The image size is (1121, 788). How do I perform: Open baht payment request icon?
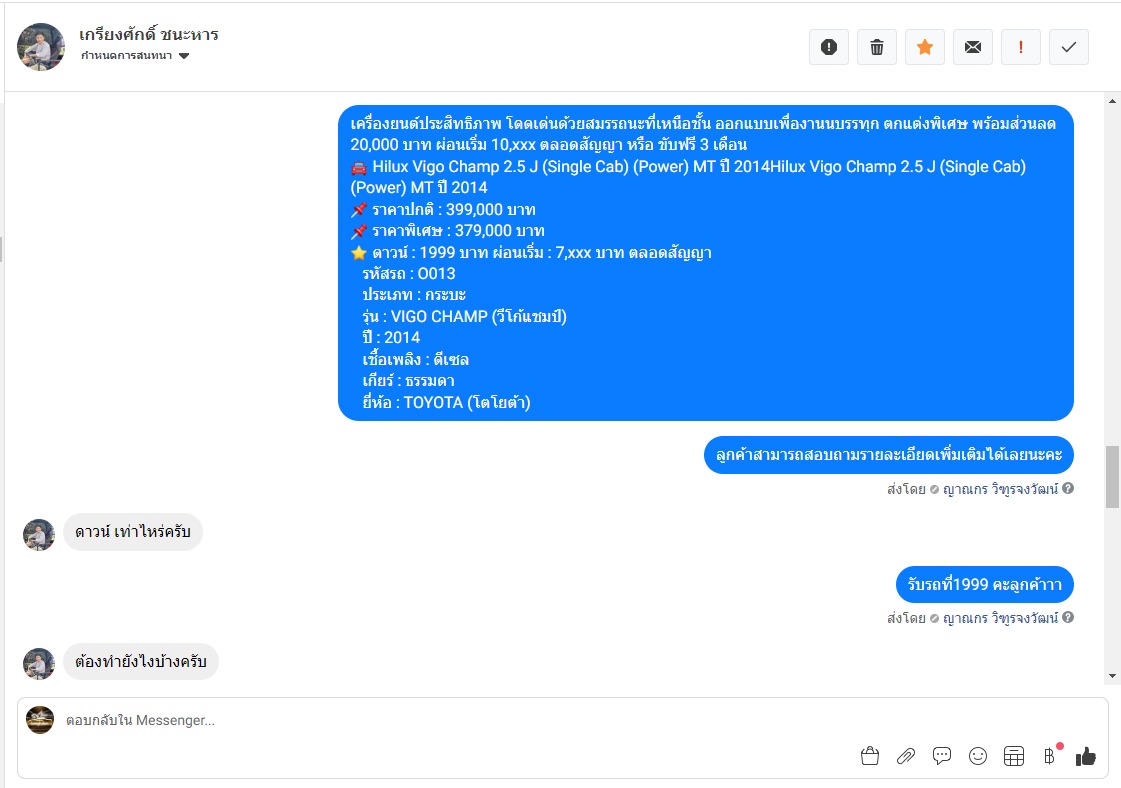click(1050, 756)
